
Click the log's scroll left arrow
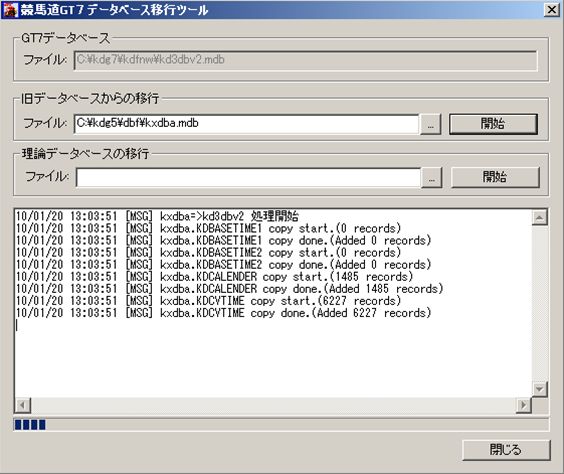[x=23, y=405]
